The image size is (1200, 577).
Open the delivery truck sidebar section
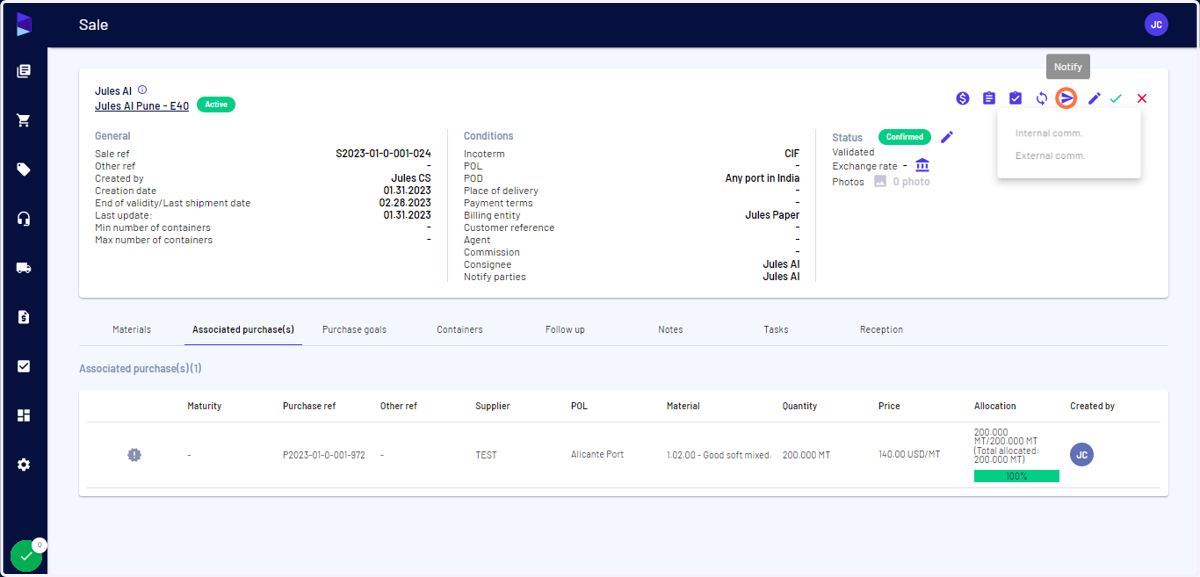tap(24, 268)
